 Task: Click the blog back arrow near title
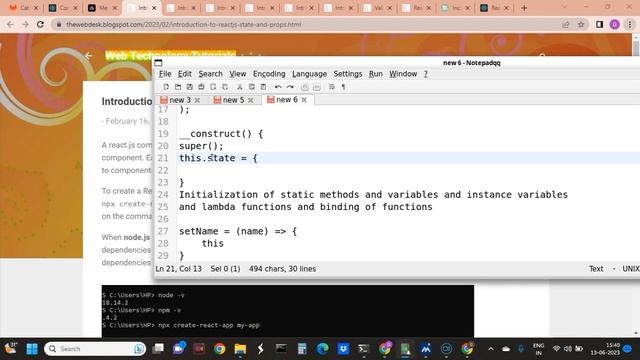(89, 56)
